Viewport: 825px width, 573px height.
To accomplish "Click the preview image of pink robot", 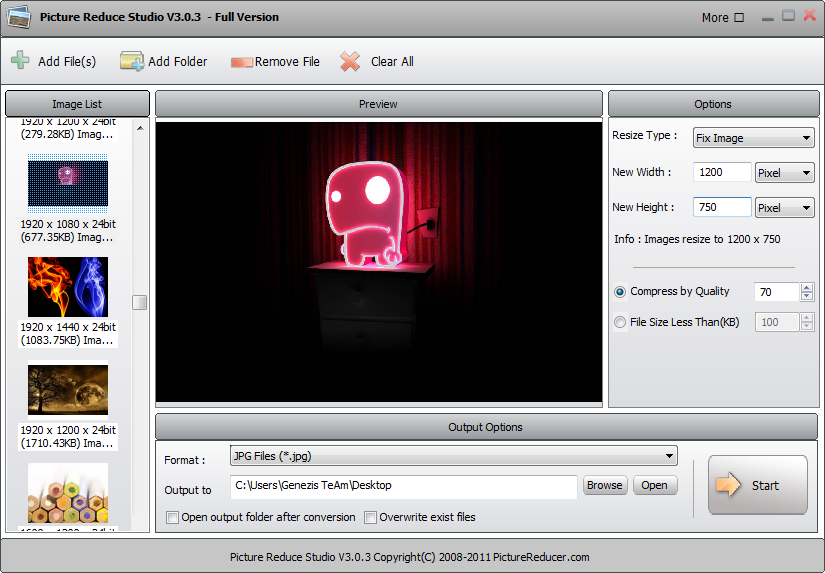I will point(379,262).
